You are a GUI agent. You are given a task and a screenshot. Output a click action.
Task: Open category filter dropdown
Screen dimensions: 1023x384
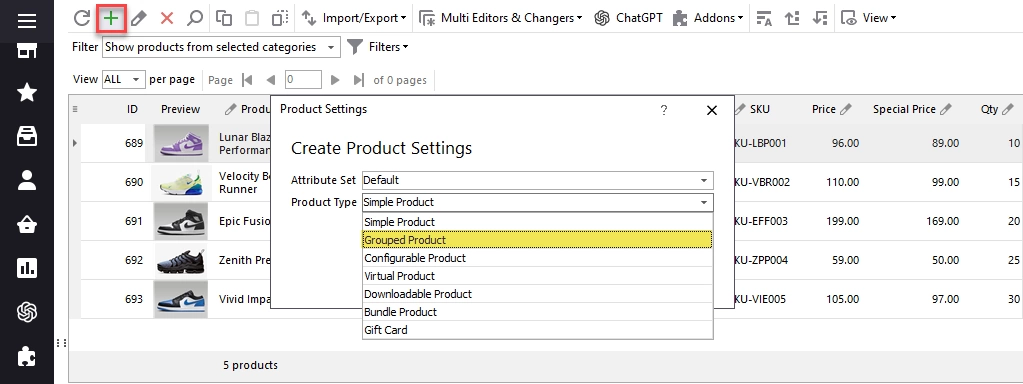pyautogui.click(x=221, y=47)
